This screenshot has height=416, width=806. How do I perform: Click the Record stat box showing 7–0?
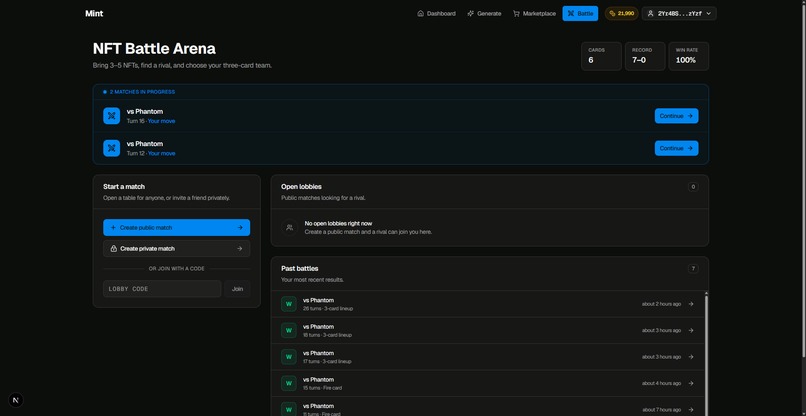click(x=645, y=56)
